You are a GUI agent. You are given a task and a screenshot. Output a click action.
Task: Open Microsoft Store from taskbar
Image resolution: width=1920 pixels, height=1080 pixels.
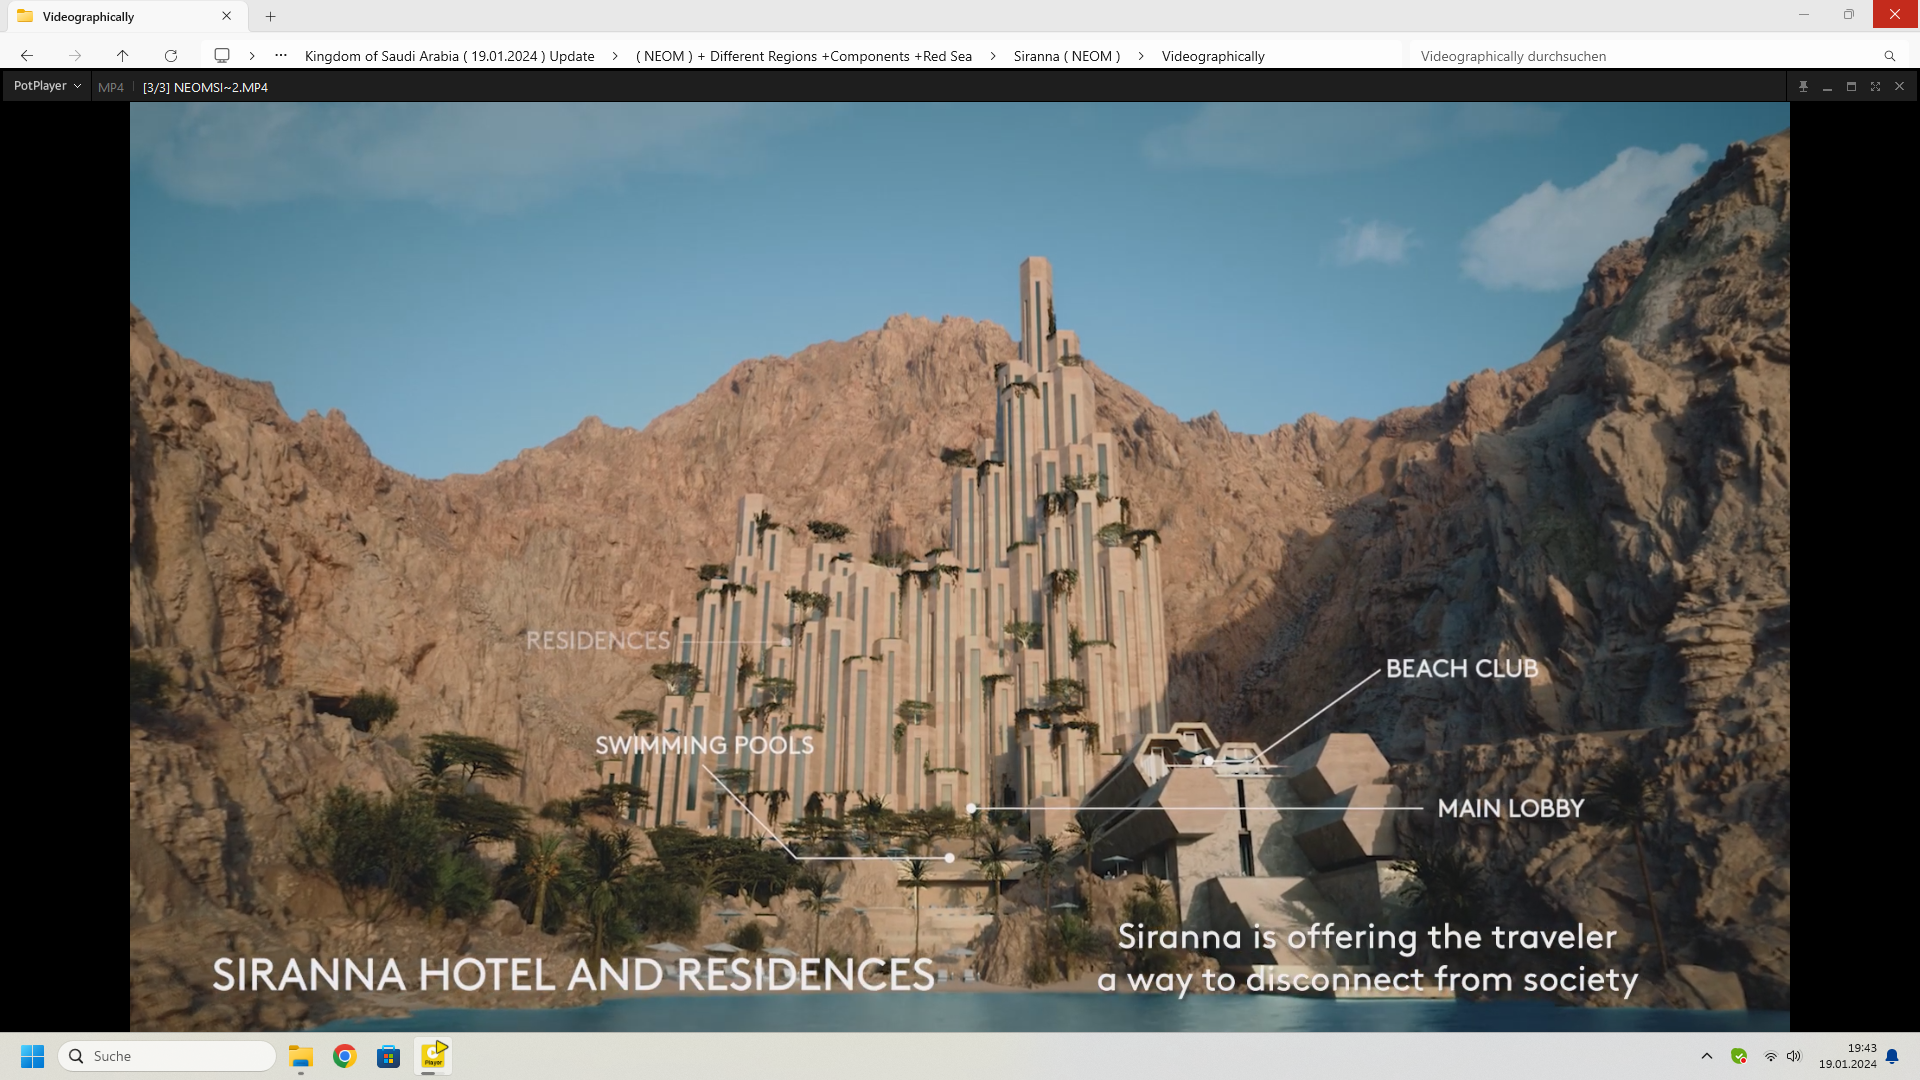389,1056
